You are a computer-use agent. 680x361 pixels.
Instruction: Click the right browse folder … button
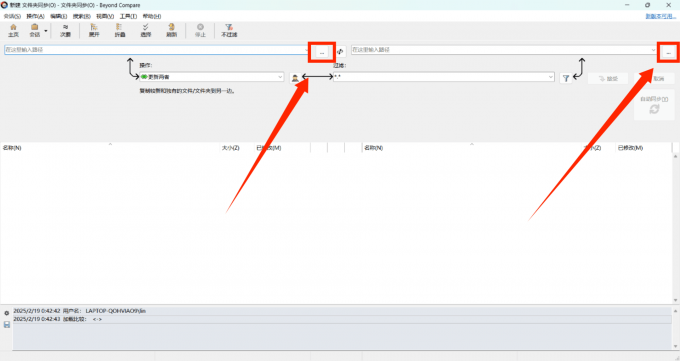(668, 53)
